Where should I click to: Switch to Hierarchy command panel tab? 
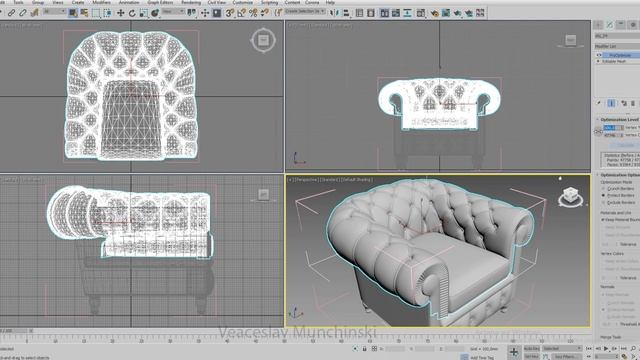(621, 25)
